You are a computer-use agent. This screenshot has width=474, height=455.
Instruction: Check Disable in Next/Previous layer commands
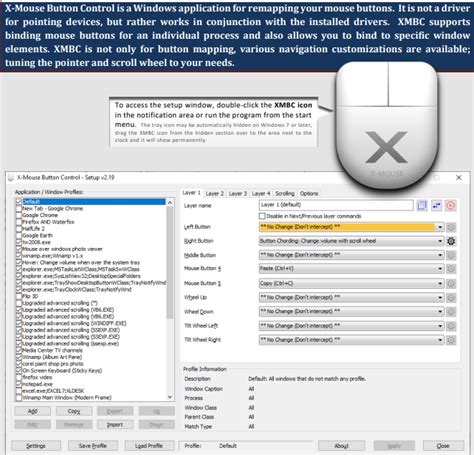[x=262, y=216]
